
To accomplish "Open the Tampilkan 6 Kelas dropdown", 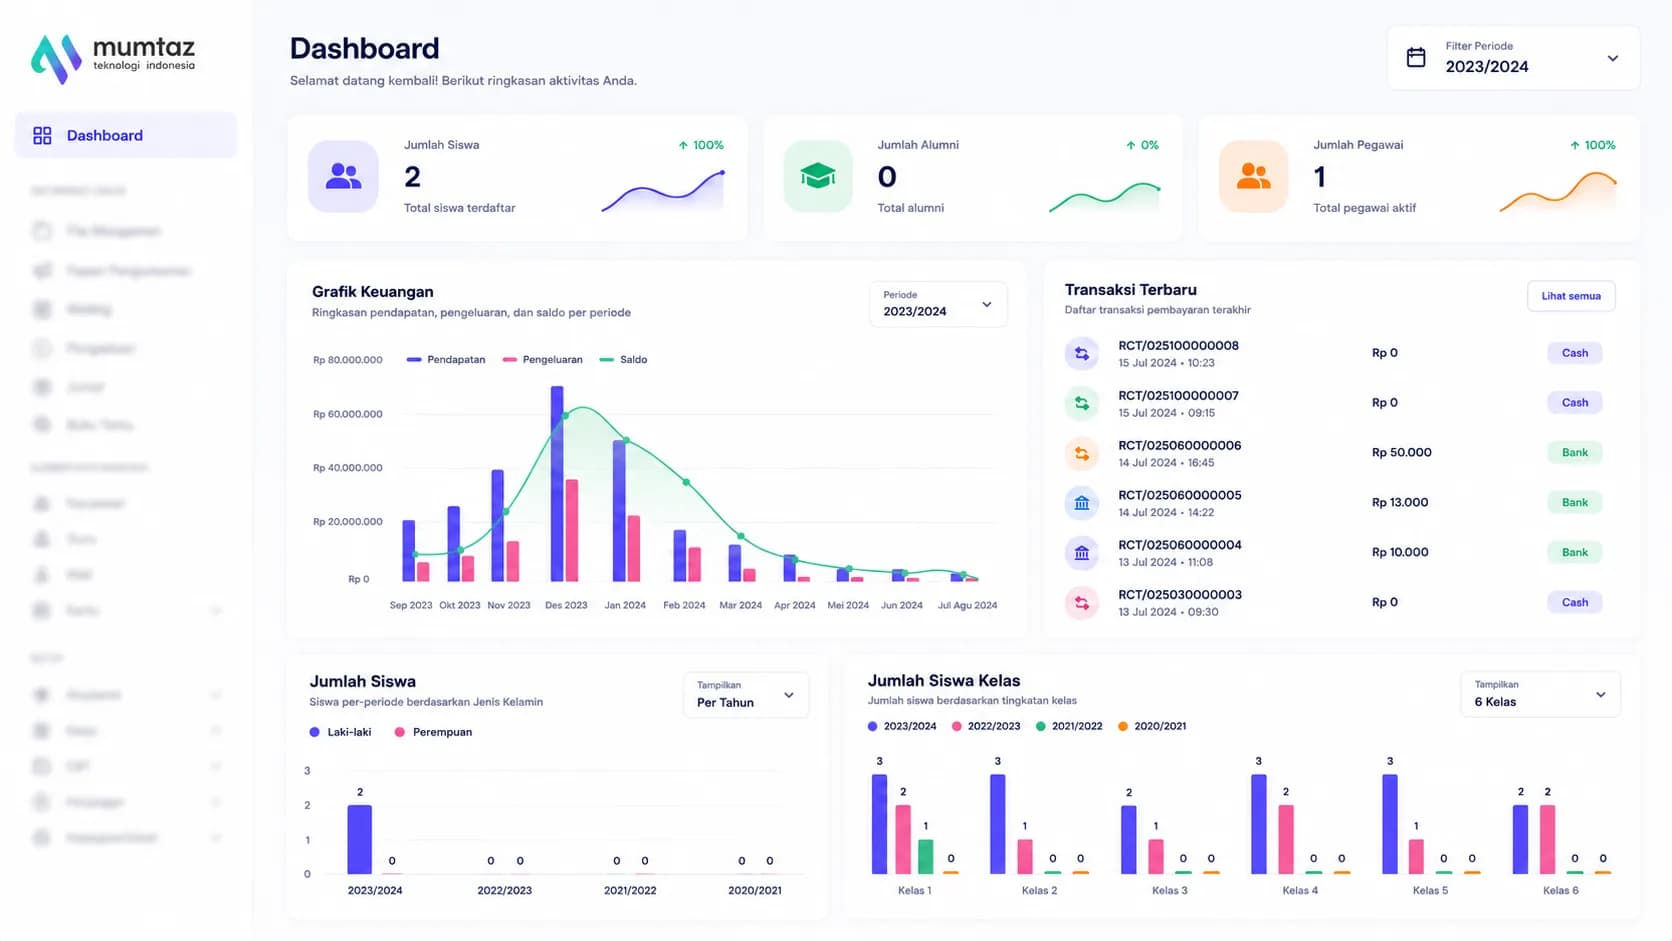I will [x=1540, y=693].
